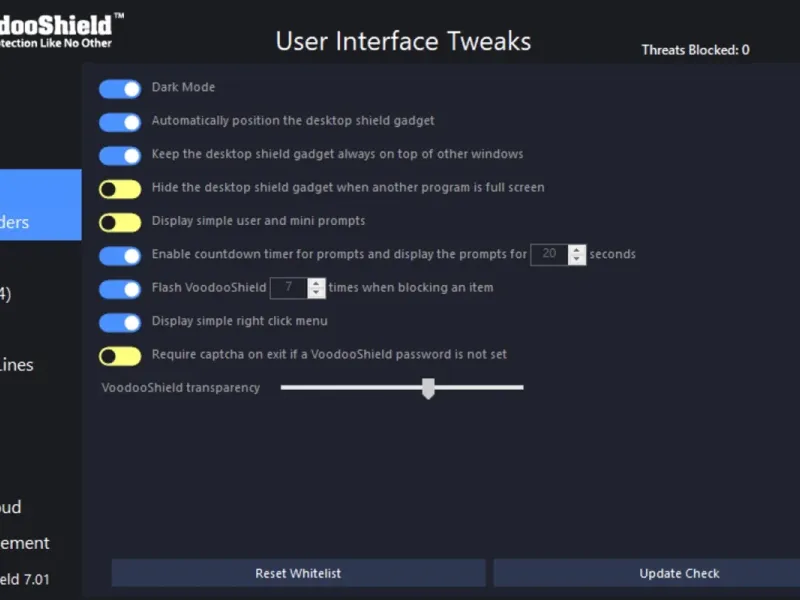This screenshot has height=600, width=800.
Task: Increase the prompt seconds with up arrow
Action: (577, 249)
